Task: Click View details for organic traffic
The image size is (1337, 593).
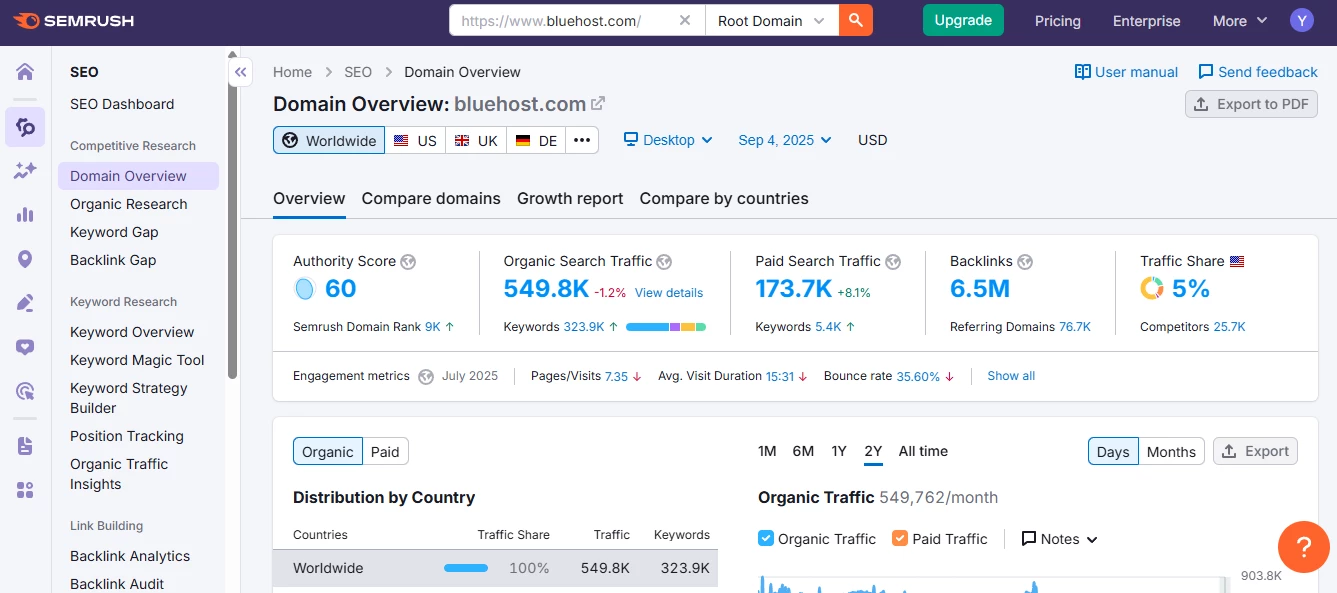Action: pyautogui.click(x=669, y=293)
